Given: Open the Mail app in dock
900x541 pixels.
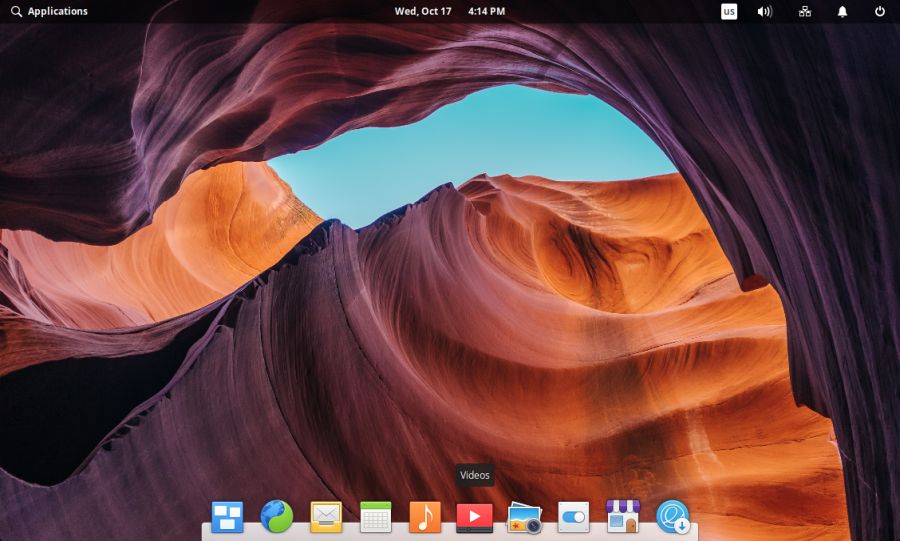Looking at the screenshot, I should (326, 517).
